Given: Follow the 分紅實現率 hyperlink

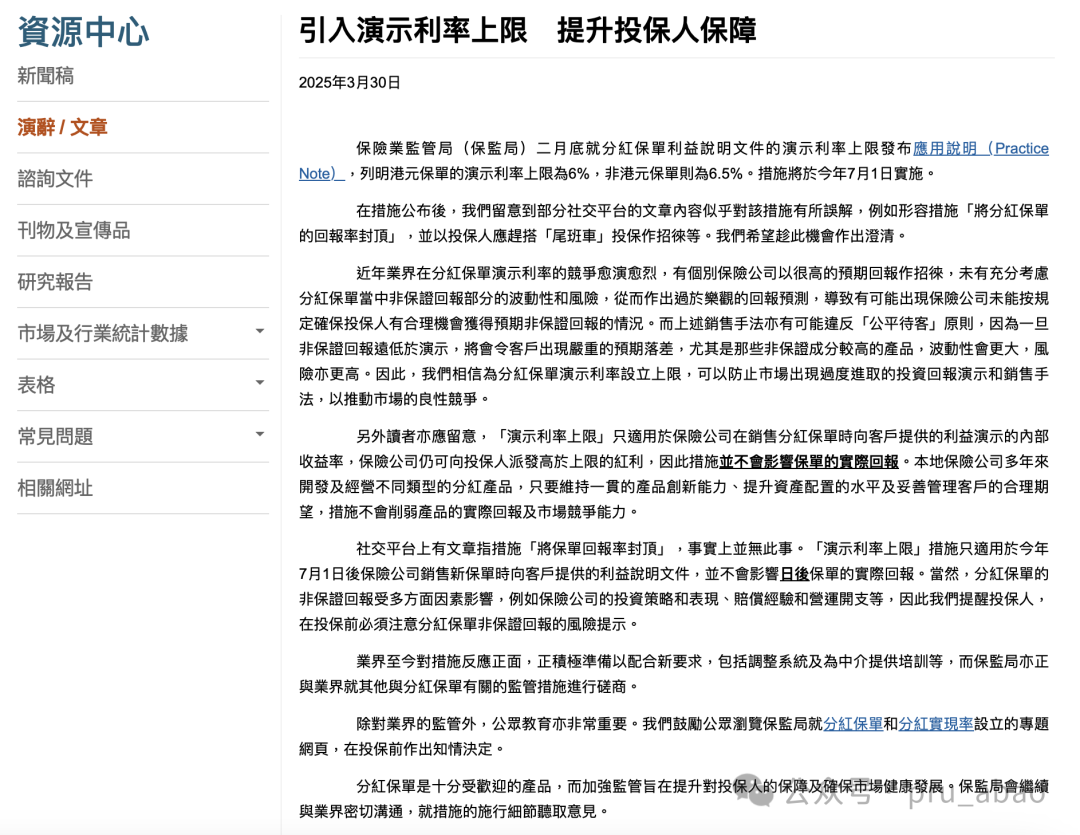Looking at the screenshot, I should tap(935, 724).
